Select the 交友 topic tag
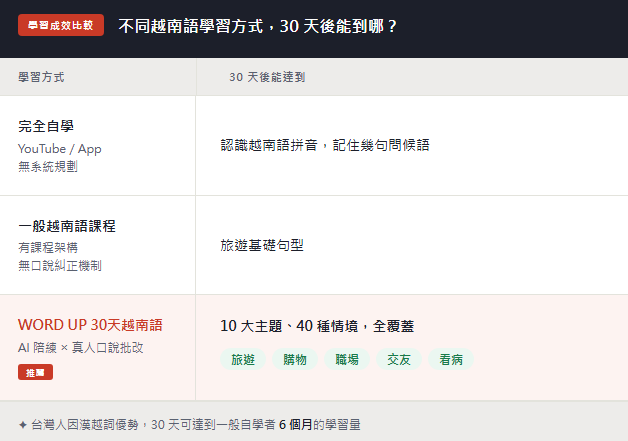 (399, 359)
